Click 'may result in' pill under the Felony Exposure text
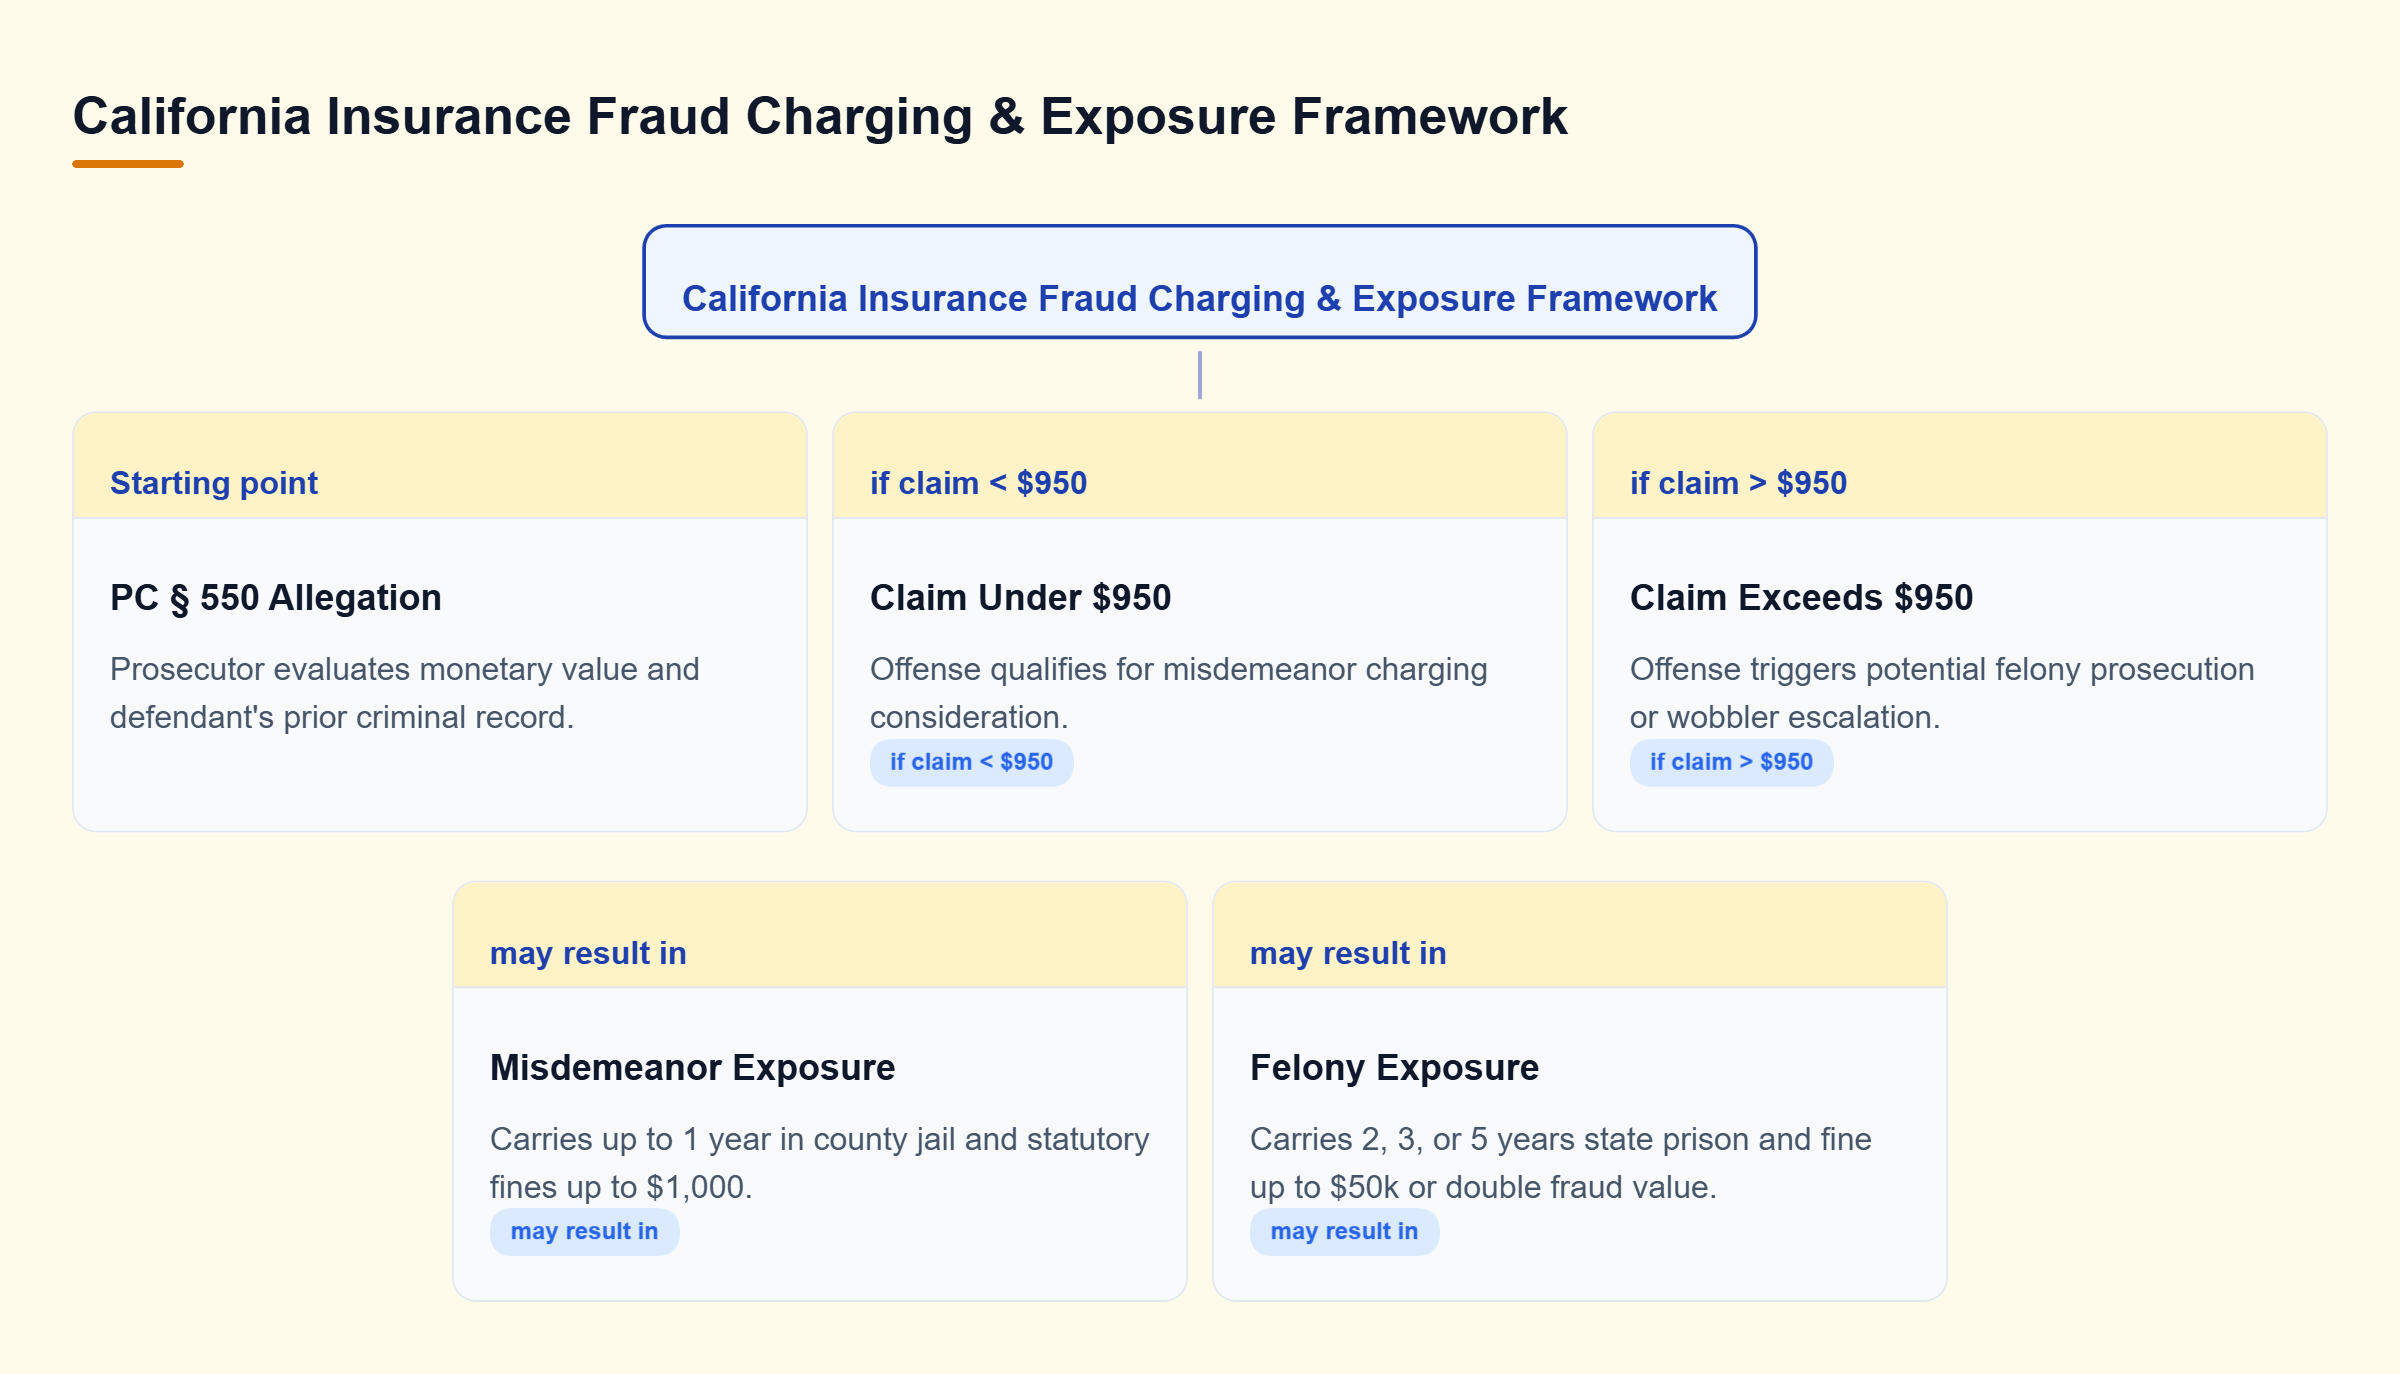This screenshot has width=2400, height=1374. click(1345, 1232)
